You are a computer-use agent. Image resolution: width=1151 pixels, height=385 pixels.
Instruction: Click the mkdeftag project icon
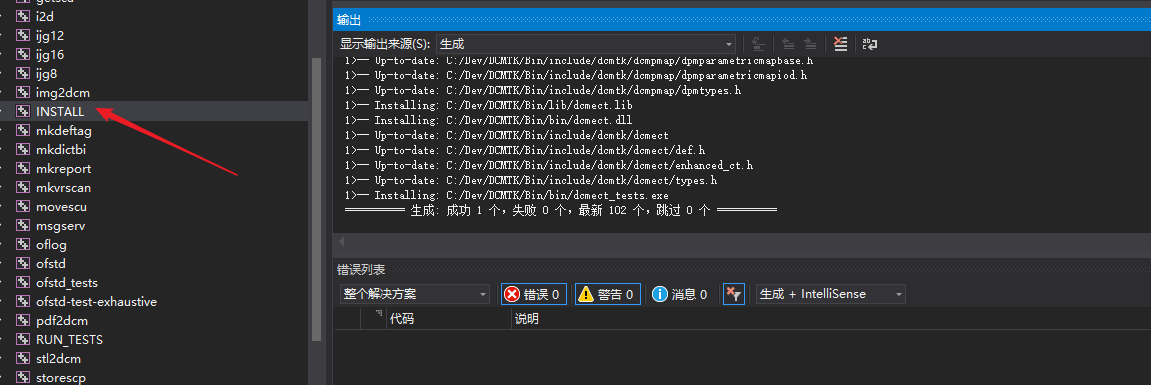[x=23, y=131]
